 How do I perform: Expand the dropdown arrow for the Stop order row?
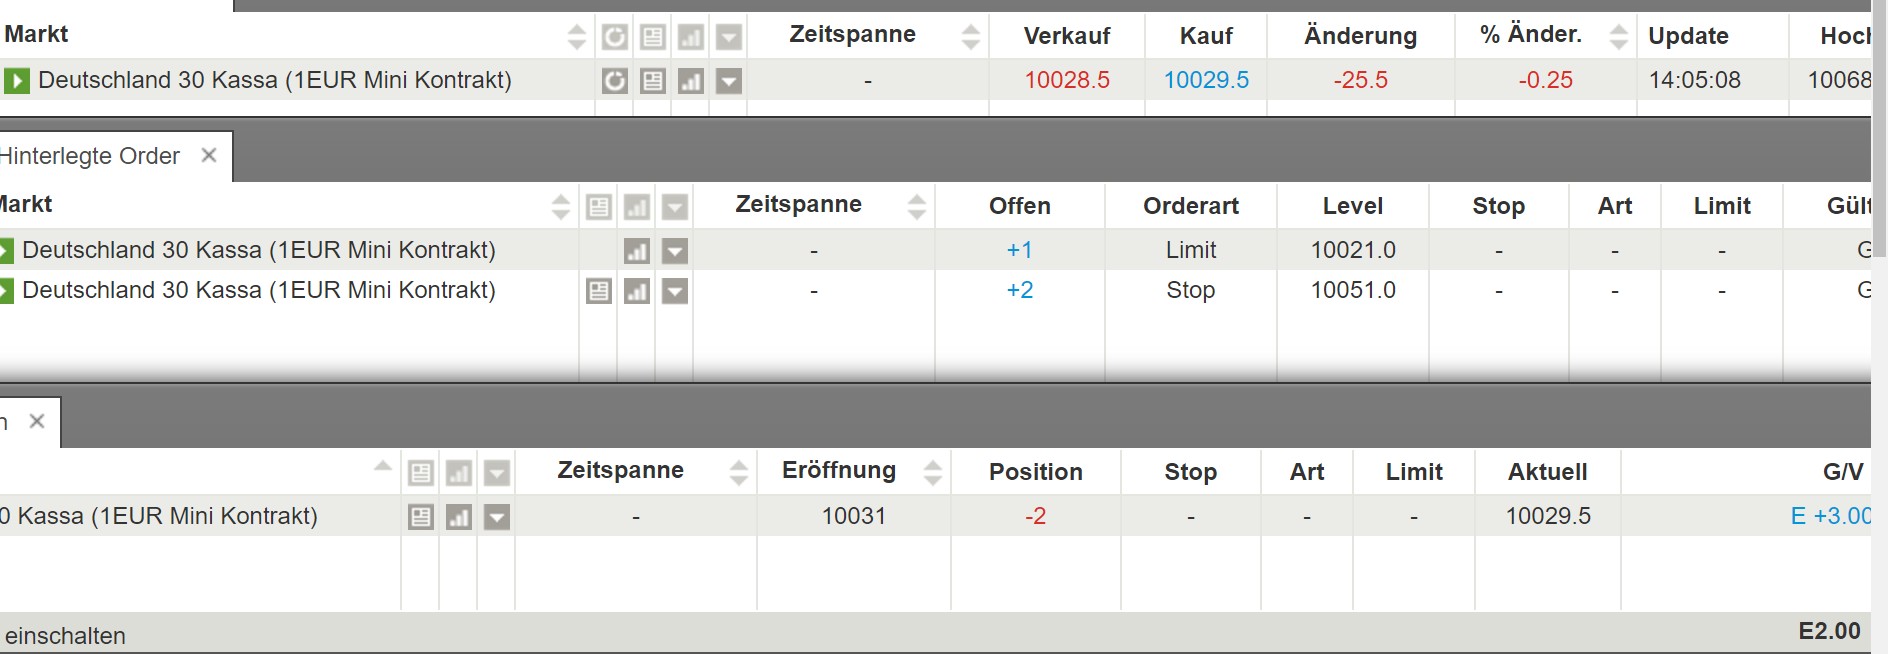click(675, 291)
